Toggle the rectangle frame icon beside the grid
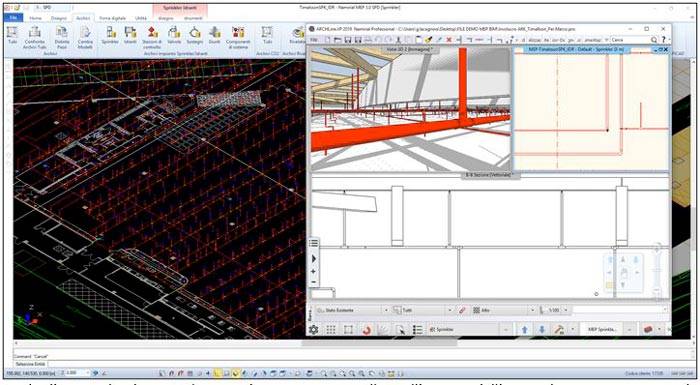Image resolution: width=700 pixels, height=385 pixels. coord(348,330)
